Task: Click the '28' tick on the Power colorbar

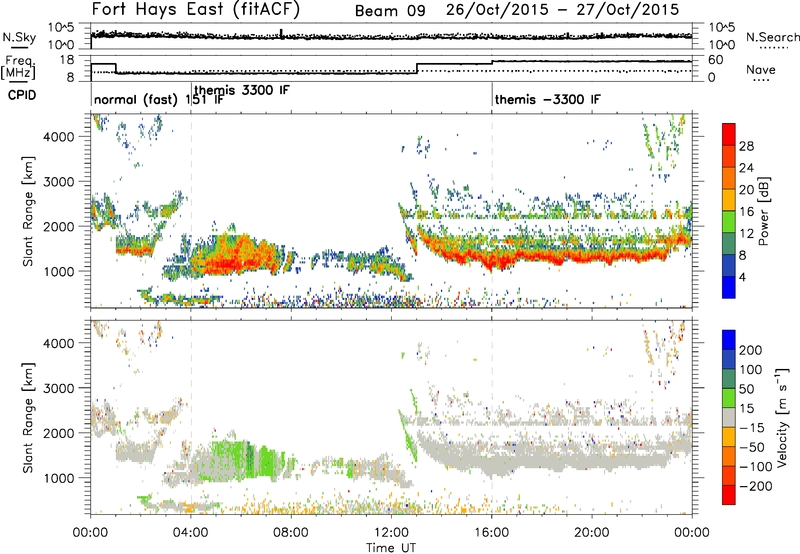Action: tap(746, 146)
